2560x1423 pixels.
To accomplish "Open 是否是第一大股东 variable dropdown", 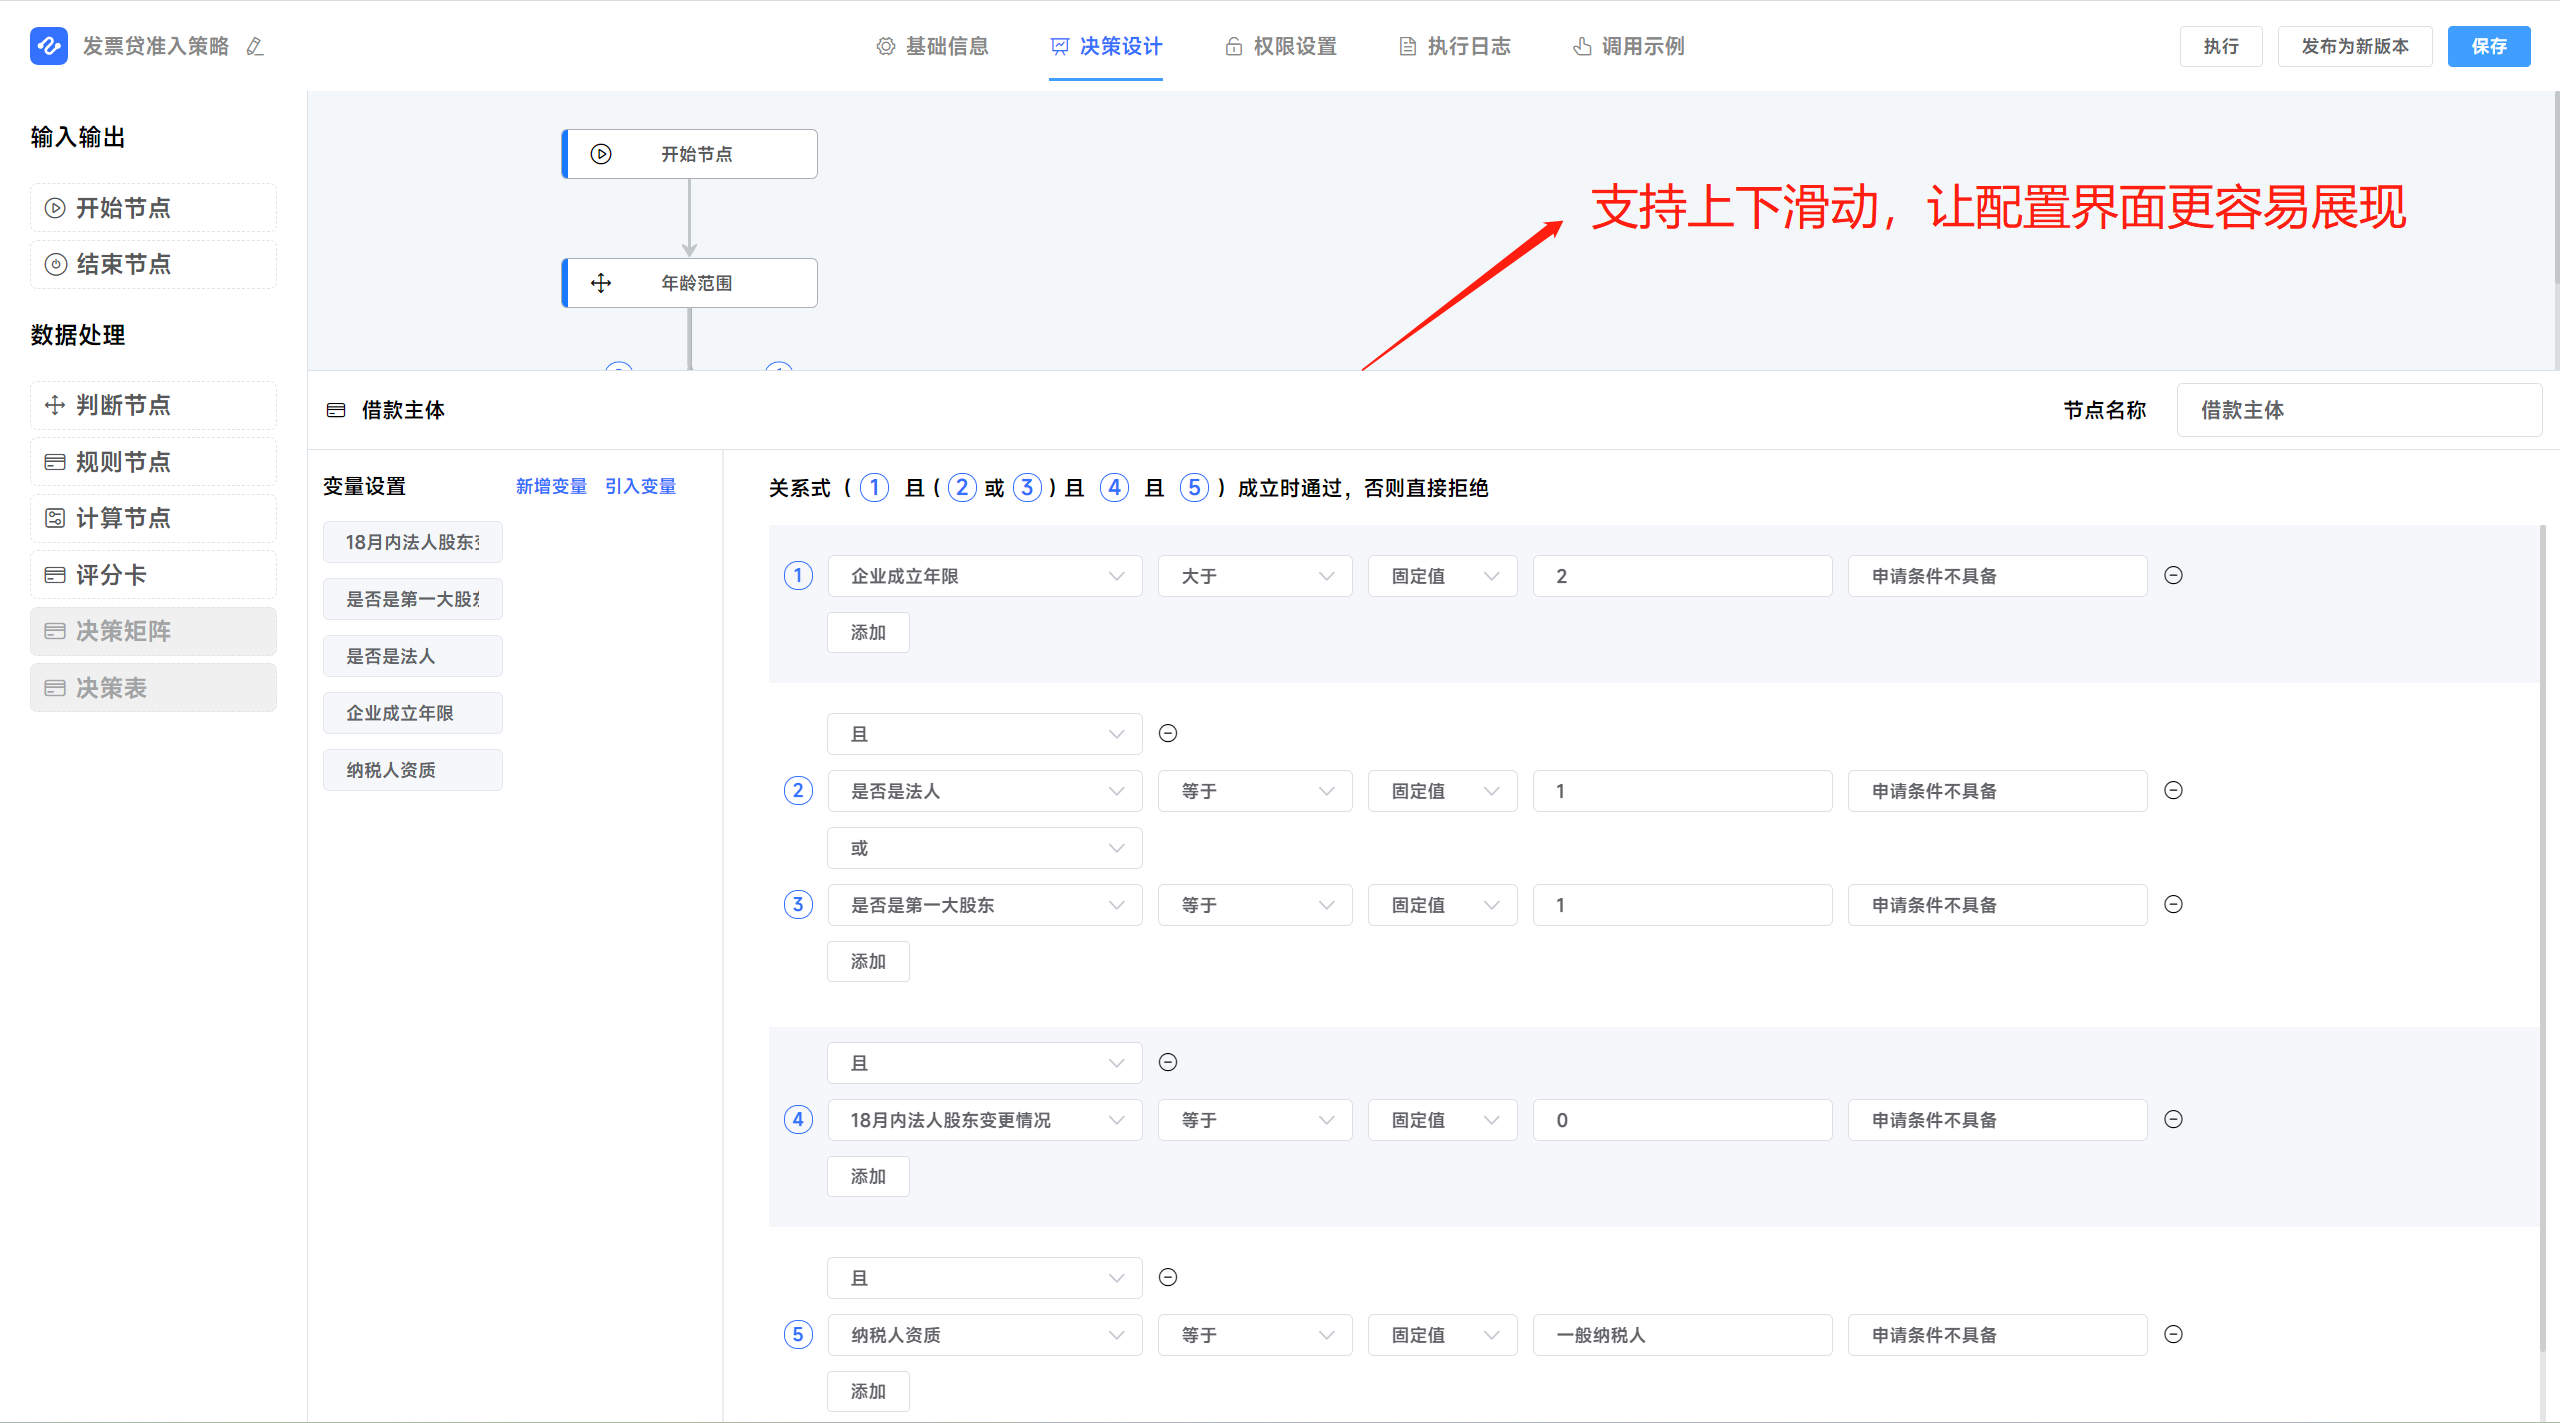I will [x=985, y=905].
